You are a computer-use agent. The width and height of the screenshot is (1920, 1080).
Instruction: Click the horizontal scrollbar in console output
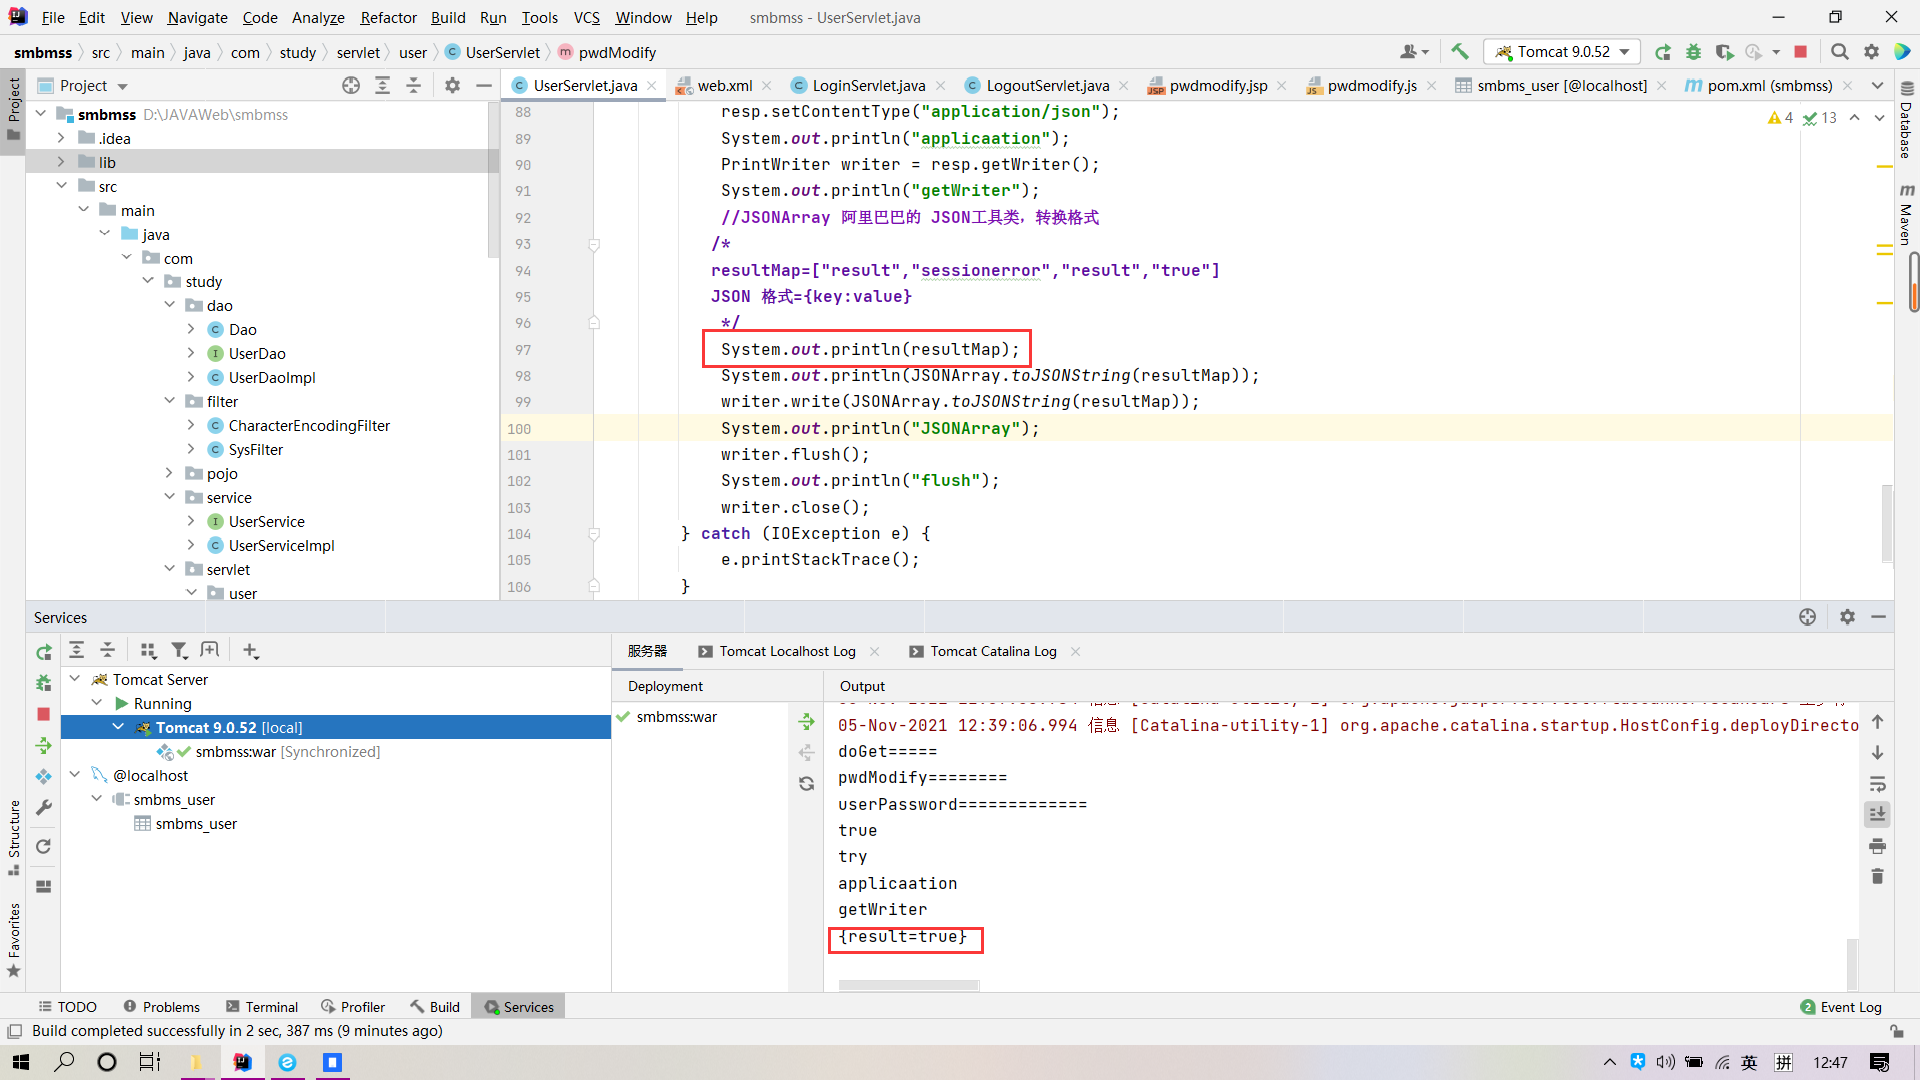[x=908, y=986]
